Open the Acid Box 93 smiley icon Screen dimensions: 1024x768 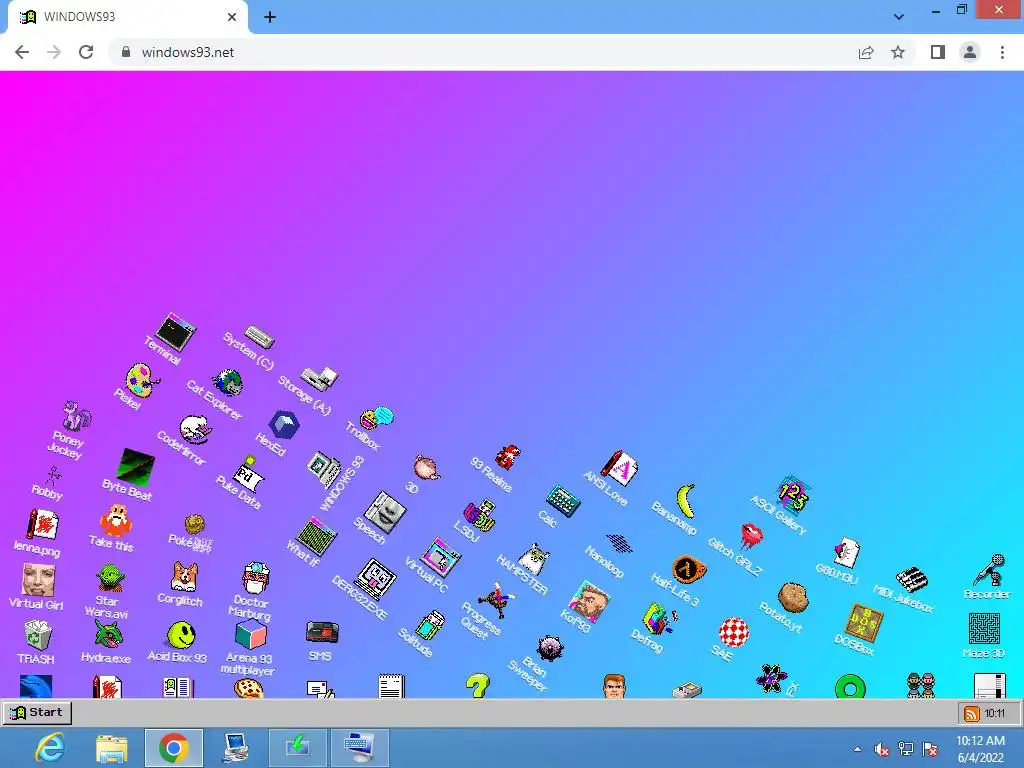point(181,634)
